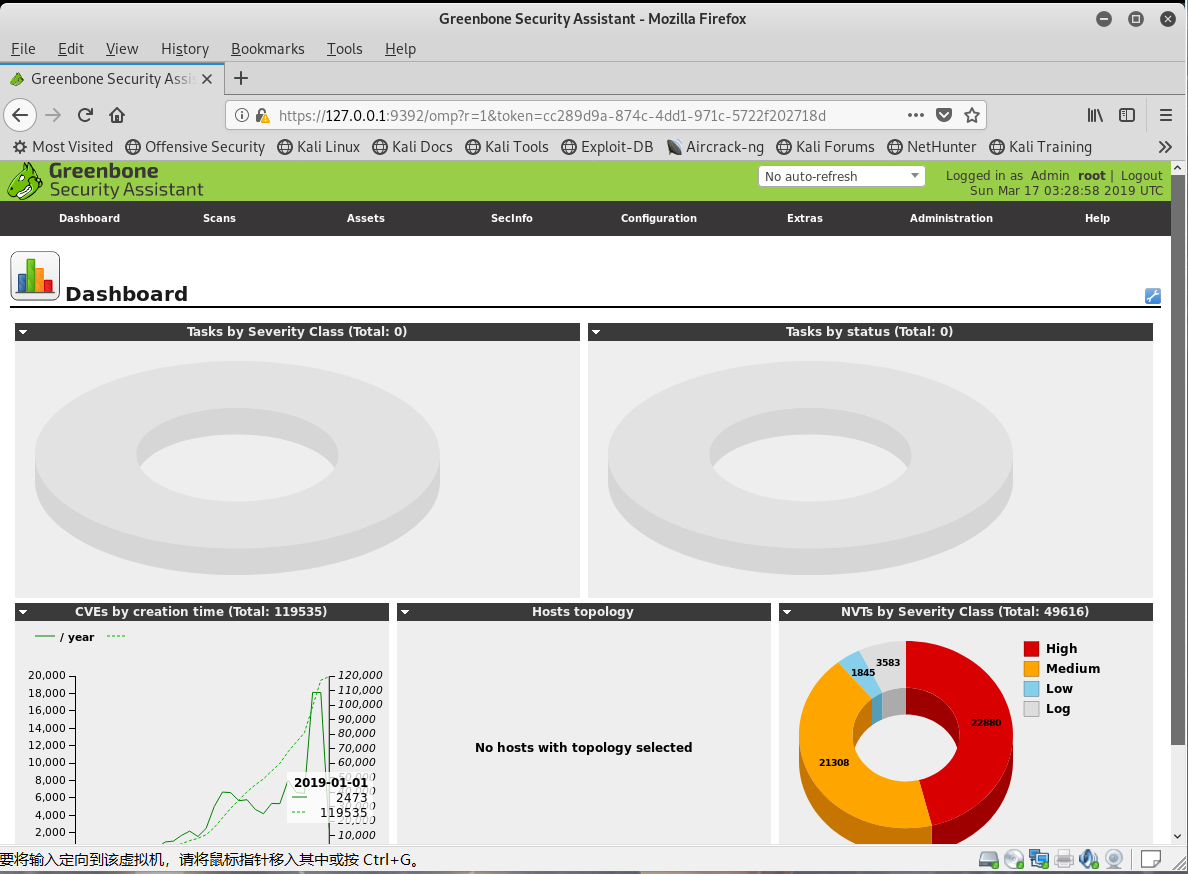The image size is (1188, 874).
Task: Open the SecInfo navigation menu
Action: (x=511, y=218)
